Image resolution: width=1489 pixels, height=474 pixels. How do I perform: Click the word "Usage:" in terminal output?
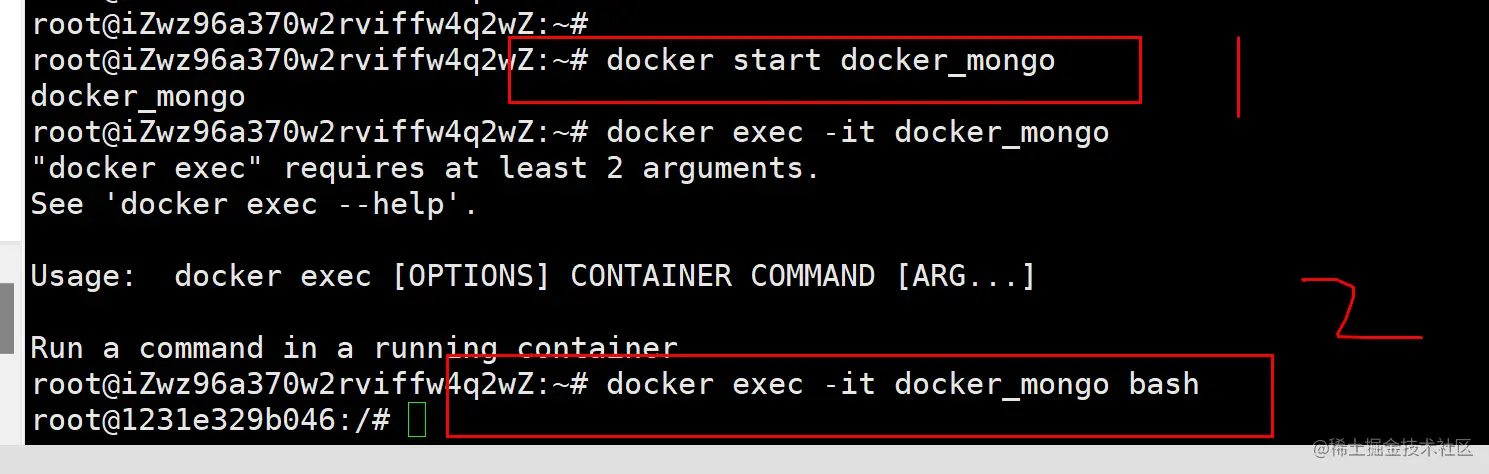point(84,276)
